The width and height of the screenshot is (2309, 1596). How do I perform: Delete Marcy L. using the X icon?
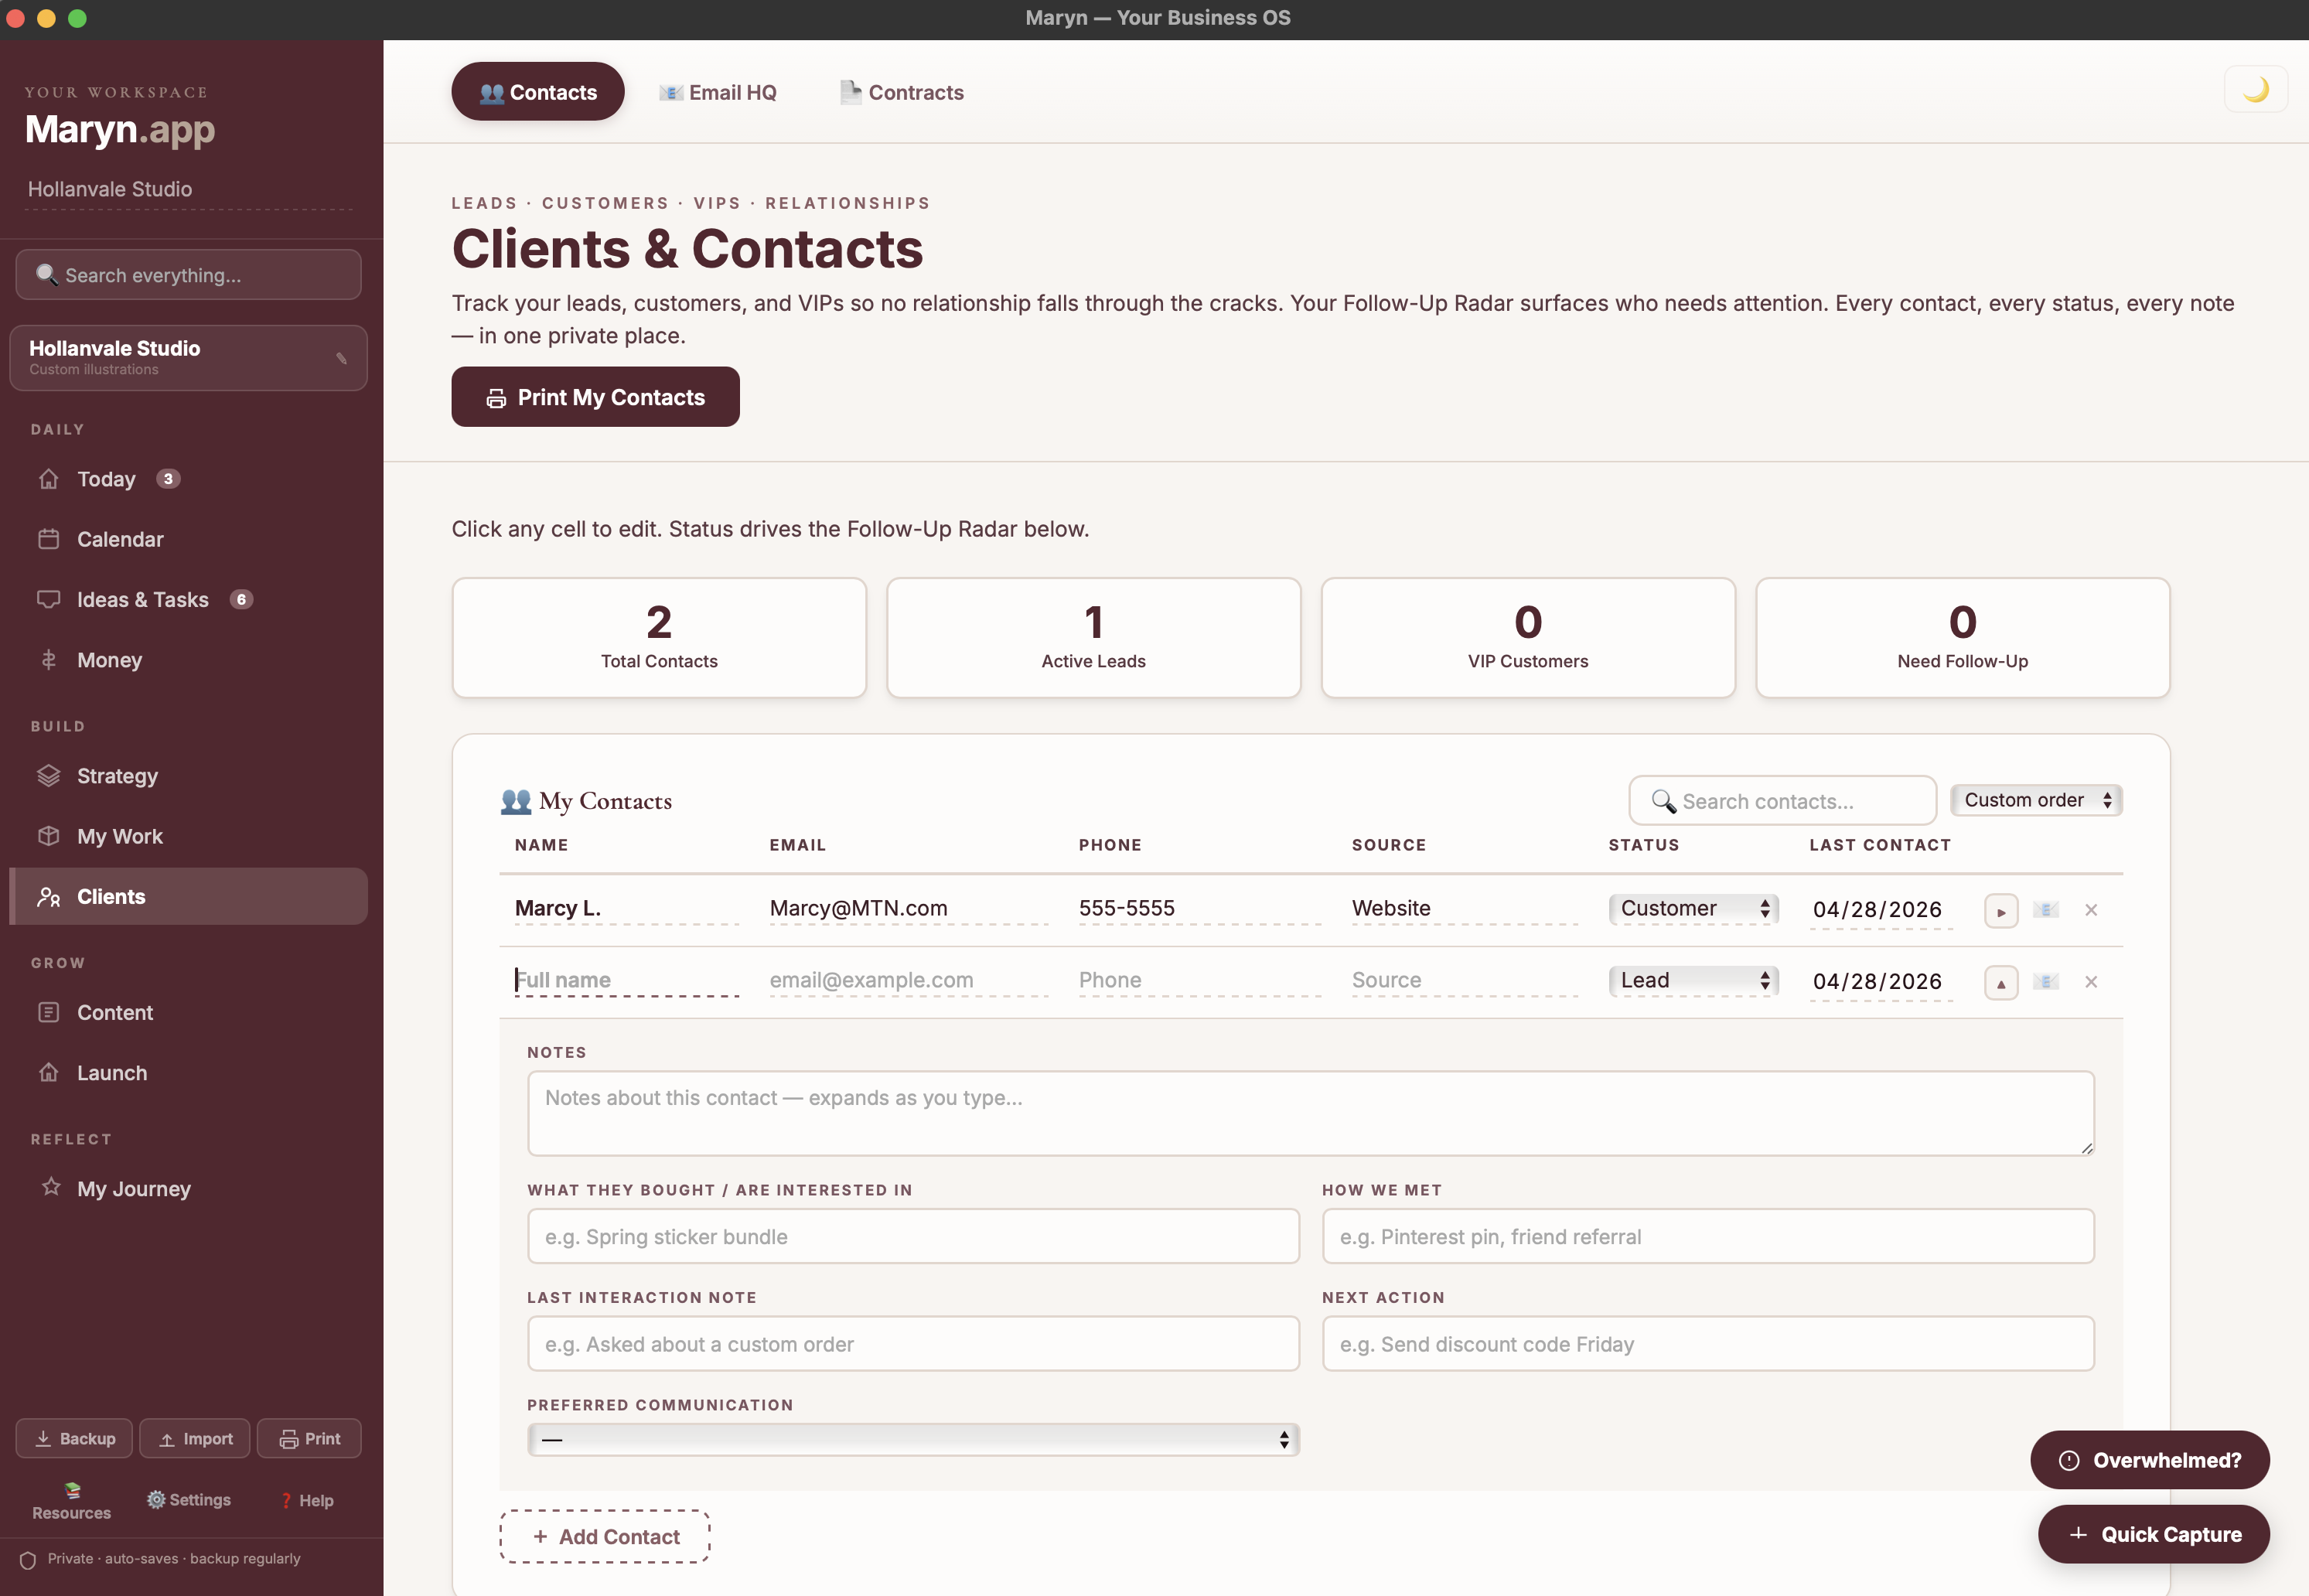pos(2091,910)
